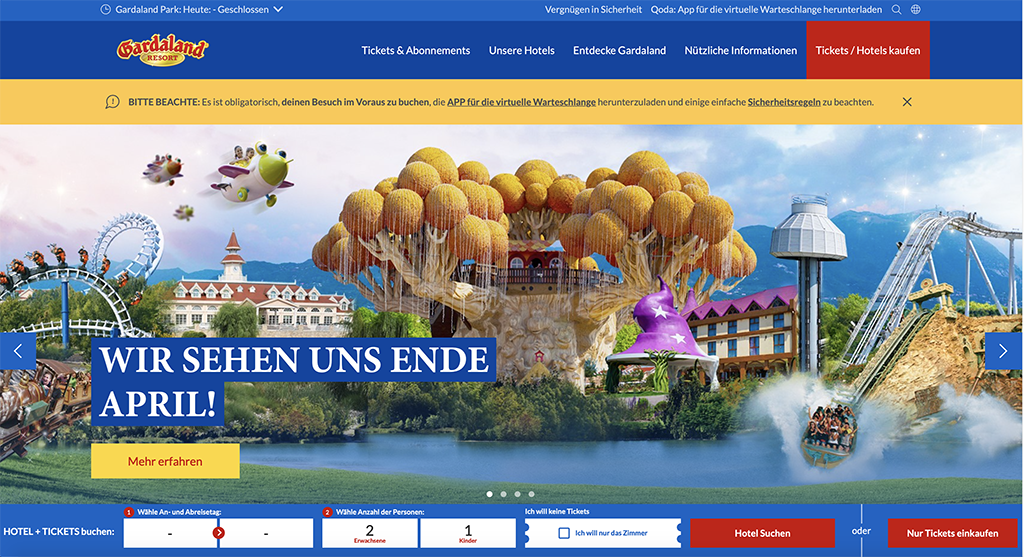Open the language globe icon
The height and width of the screenshot is (557, 1024).
(916, 10)
